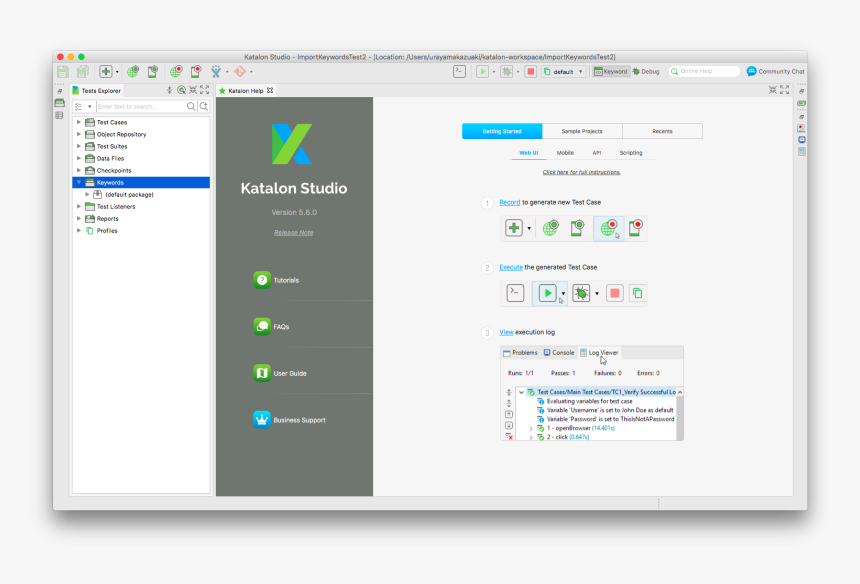Viewport: 860px width, 584px height.
Task: Click the Git icon in the toolbar
Action: 239,72
